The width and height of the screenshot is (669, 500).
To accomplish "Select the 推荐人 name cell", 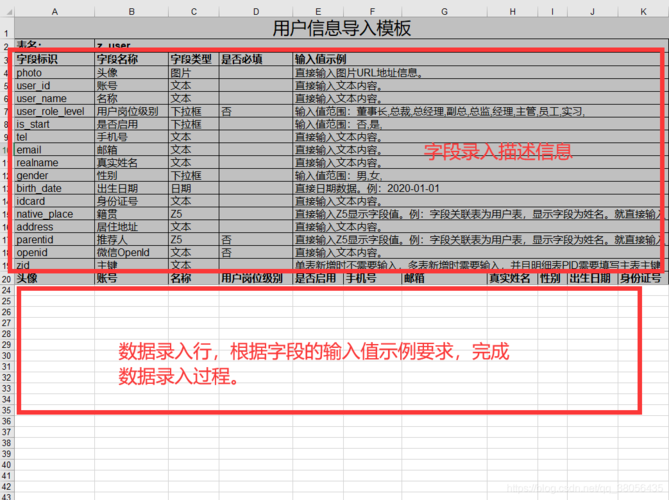I will pyautogui.click(x=131, y=239).
